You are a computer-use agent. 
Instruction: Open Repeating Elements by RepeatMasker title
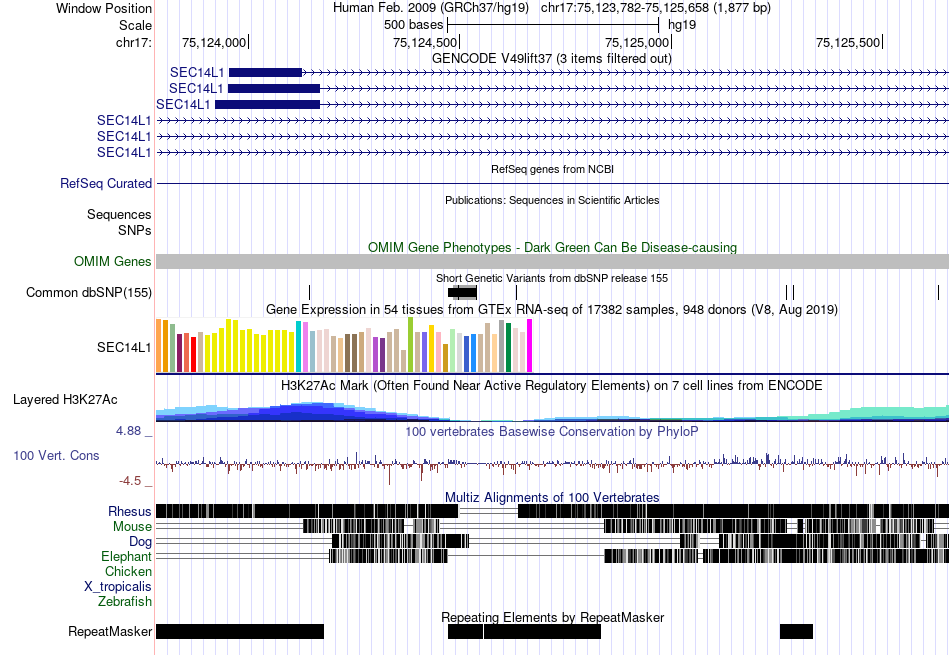pos(552,617)
